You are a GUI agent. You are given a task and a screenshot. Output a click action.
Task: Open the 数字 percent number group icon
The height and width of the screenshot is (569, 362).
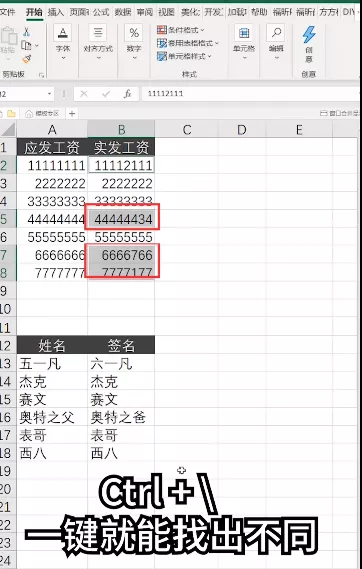(x=134, y=33)
